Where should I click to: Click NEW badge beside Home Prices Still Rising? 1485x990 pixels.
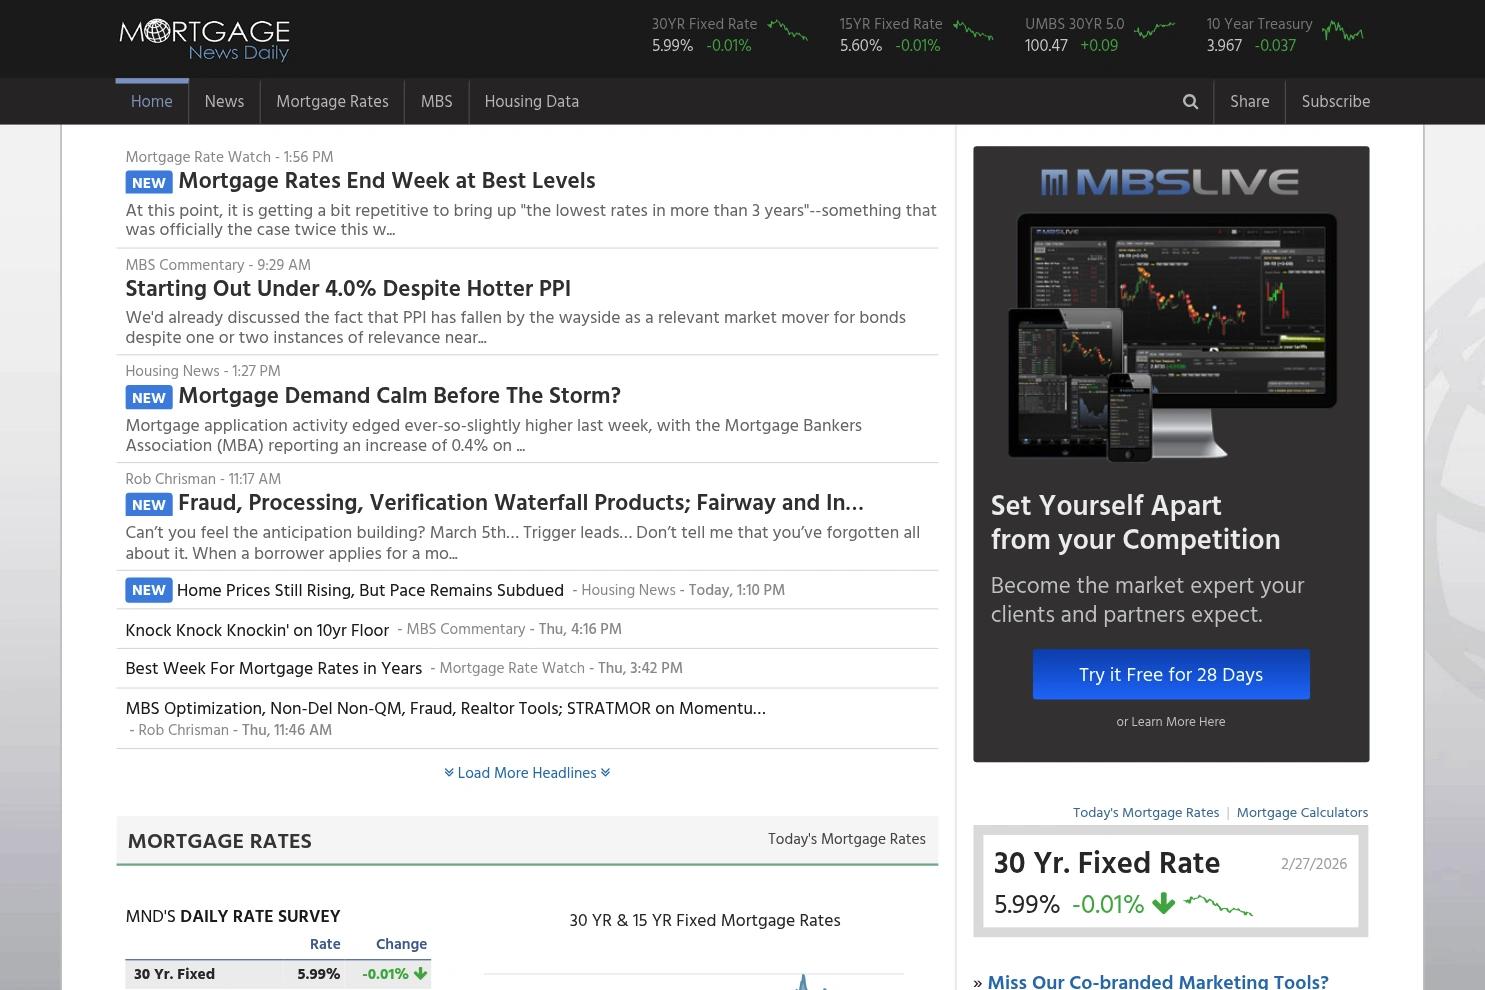click(x=149, y=590)
